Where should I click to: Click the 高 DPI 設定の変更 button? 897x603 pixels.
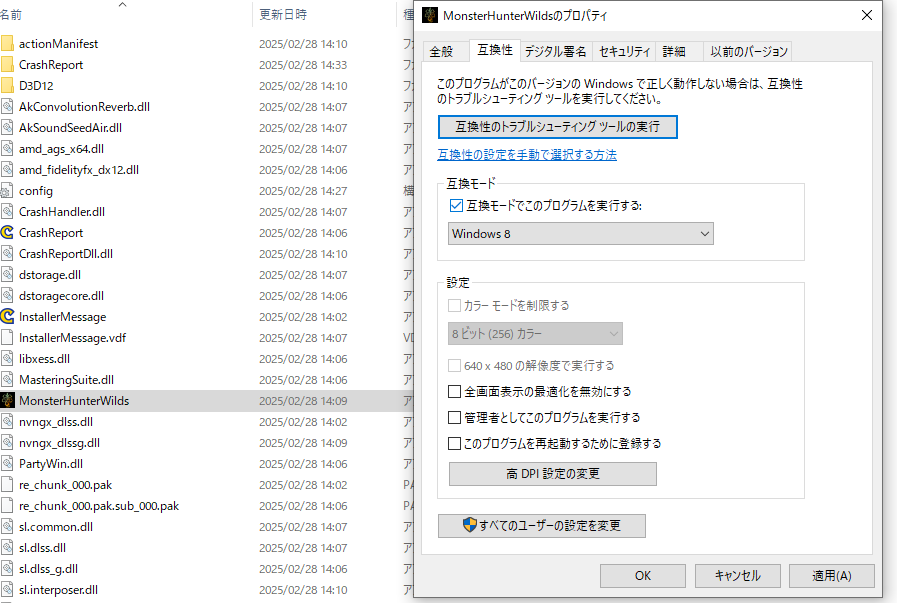(553, 474)
